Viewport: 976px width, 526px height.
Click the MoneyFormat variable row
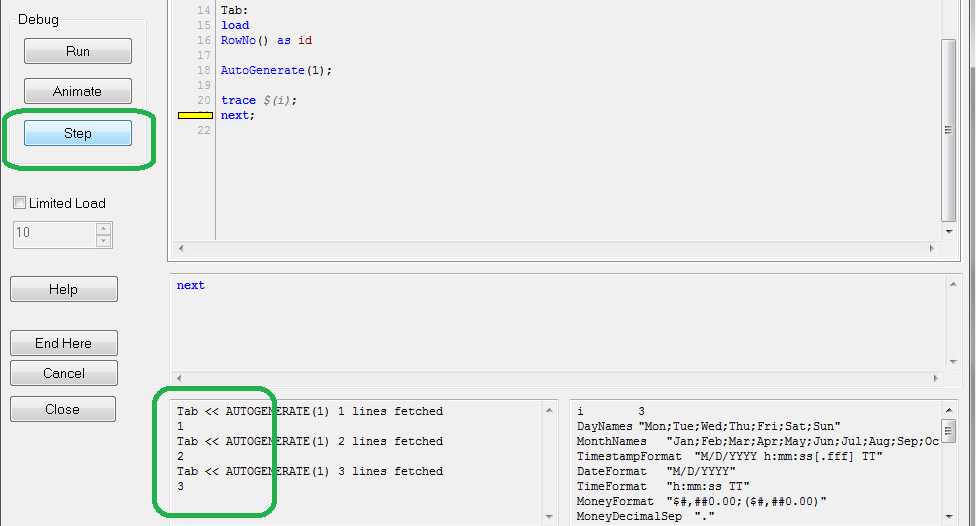pyautogui.click(x=702, y=501)
